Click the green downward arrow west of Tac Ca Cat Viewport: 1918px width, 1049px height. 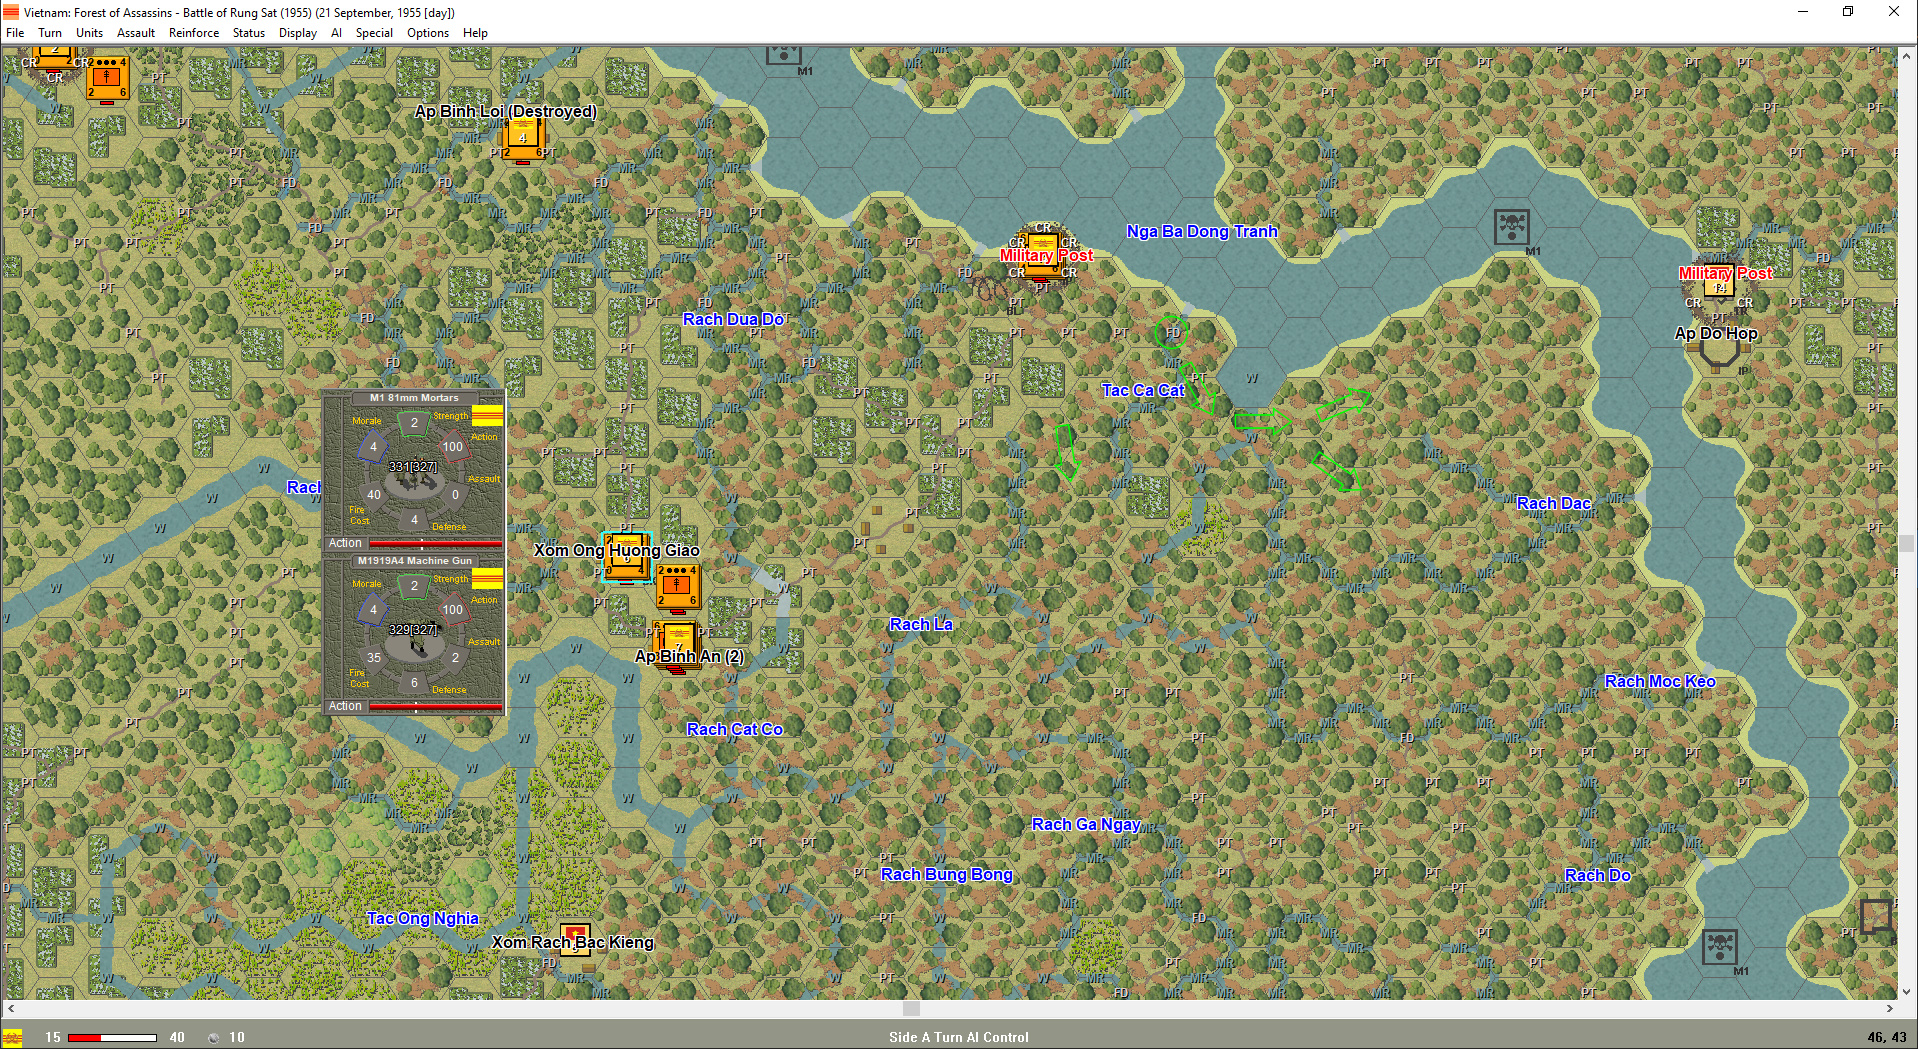(1066, 451)
